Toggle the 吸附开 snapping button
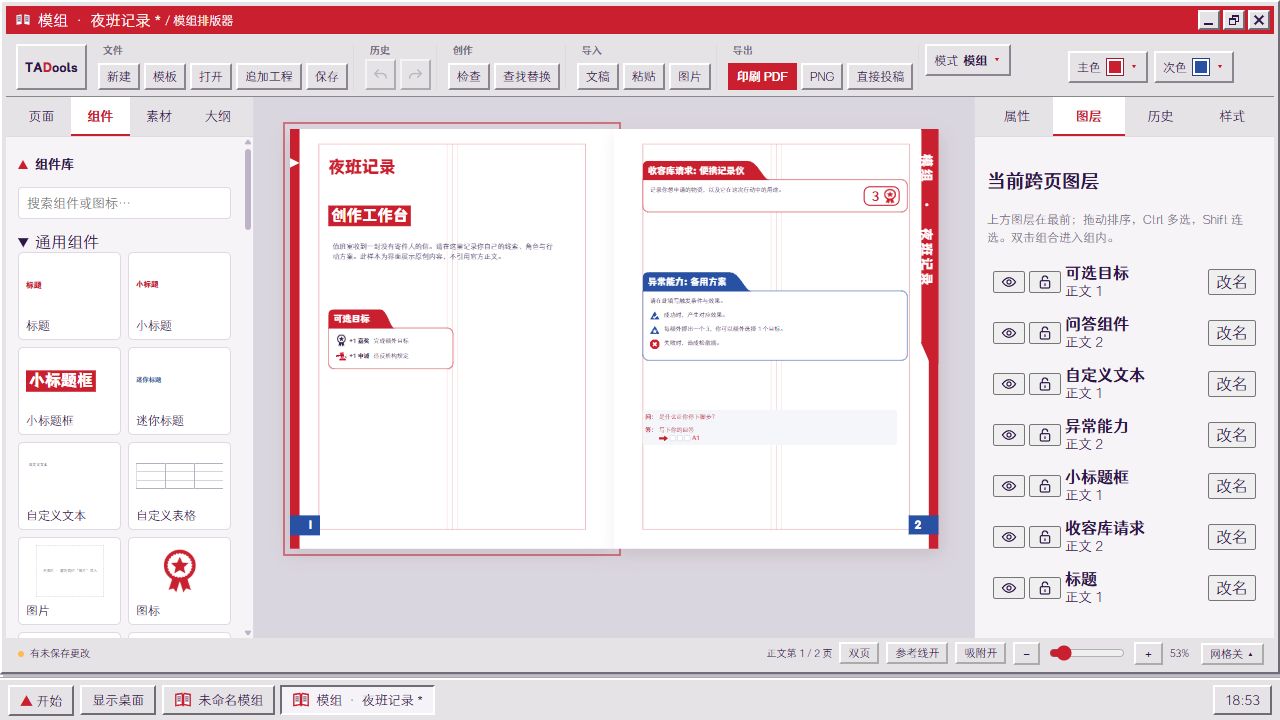 coord(981,653)
